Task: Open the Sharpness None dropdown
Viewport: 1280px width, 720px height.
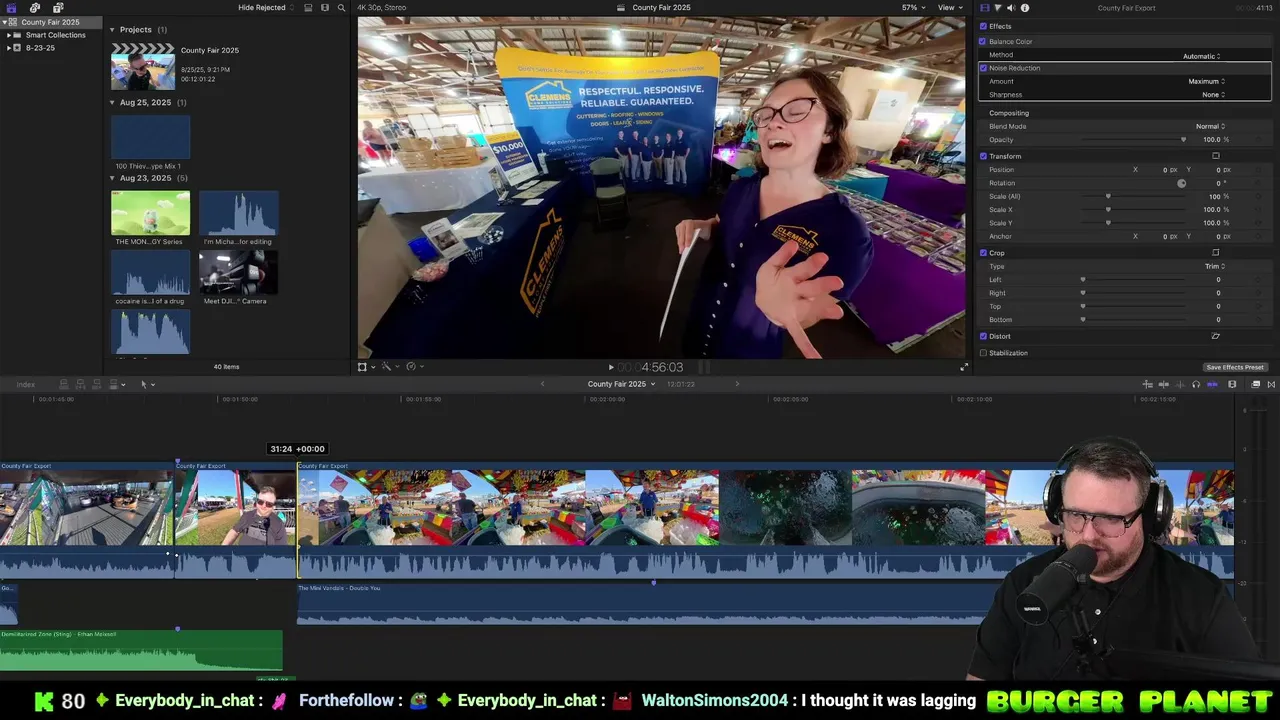Action: click(1213, 95)
